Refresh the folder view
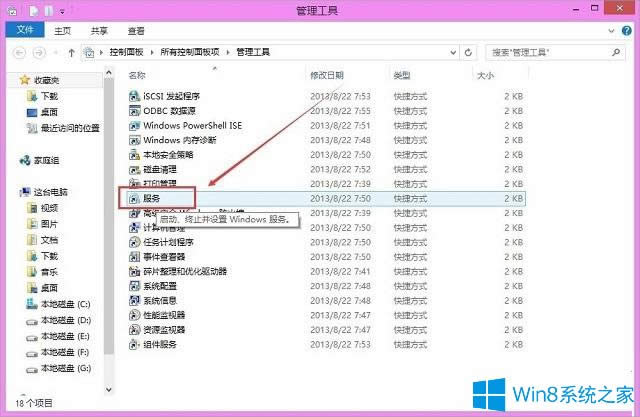Viewport: 640px width, 417px height. [468, 52]
